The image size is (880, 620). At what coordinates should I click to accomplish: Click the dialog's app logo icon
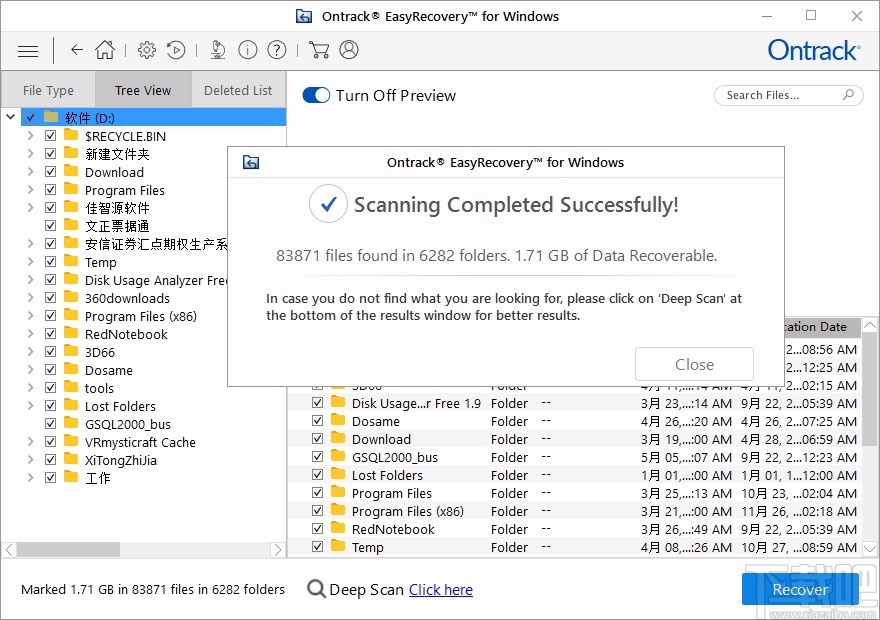251,163
